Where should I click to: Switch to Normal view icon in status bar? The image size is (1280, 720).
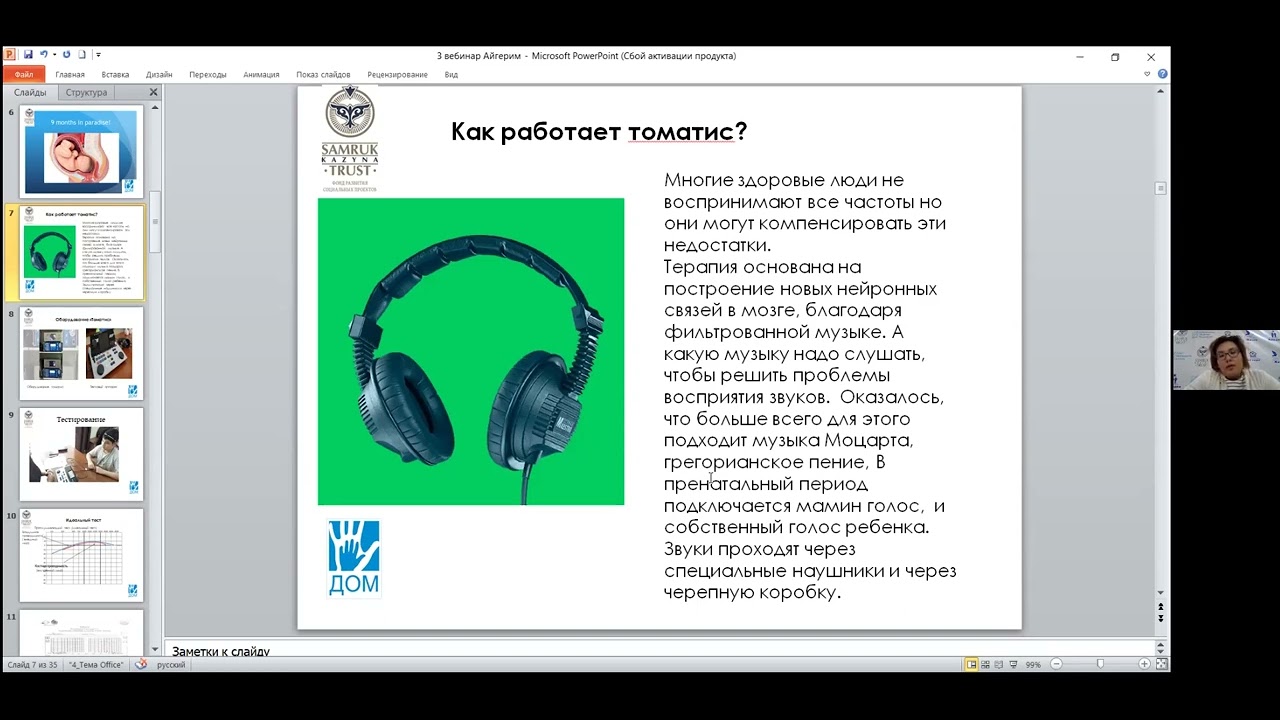click(x=971, y=664)
